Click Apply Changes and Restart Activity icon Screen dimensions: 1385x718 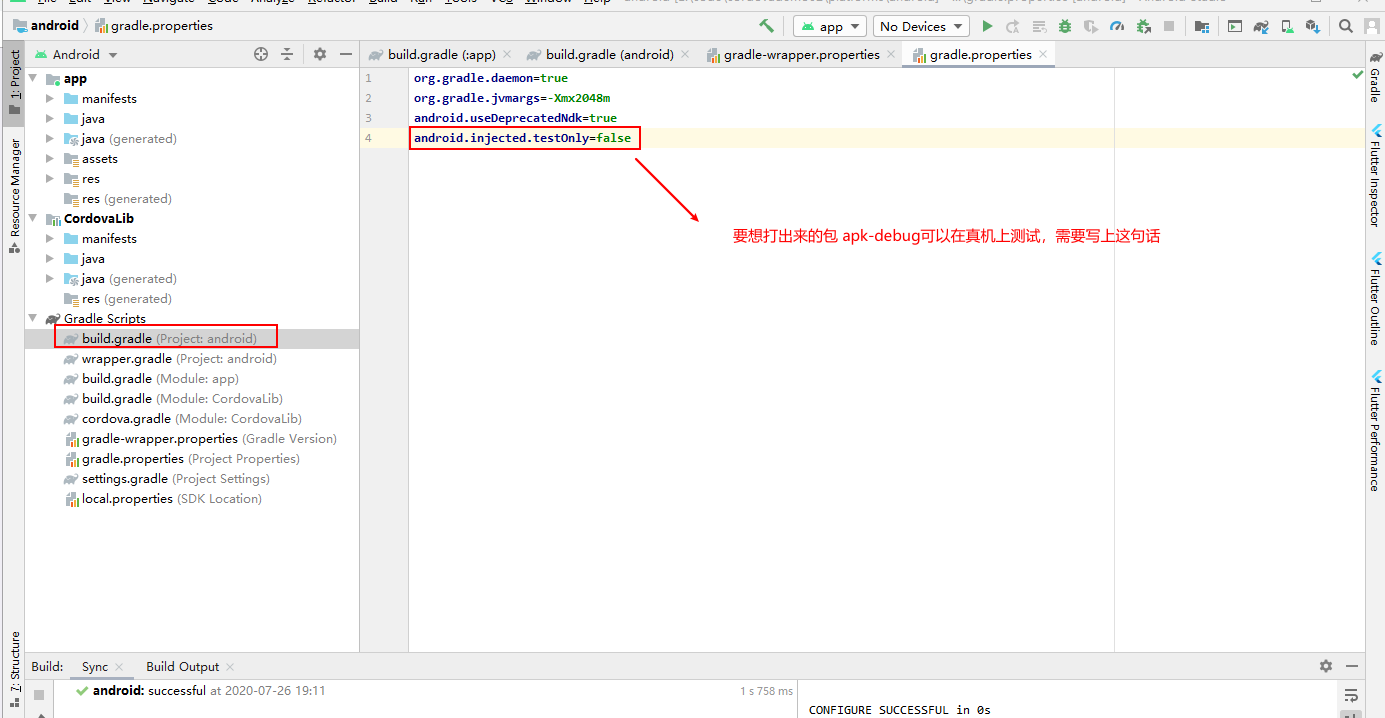coord(1013,26)
